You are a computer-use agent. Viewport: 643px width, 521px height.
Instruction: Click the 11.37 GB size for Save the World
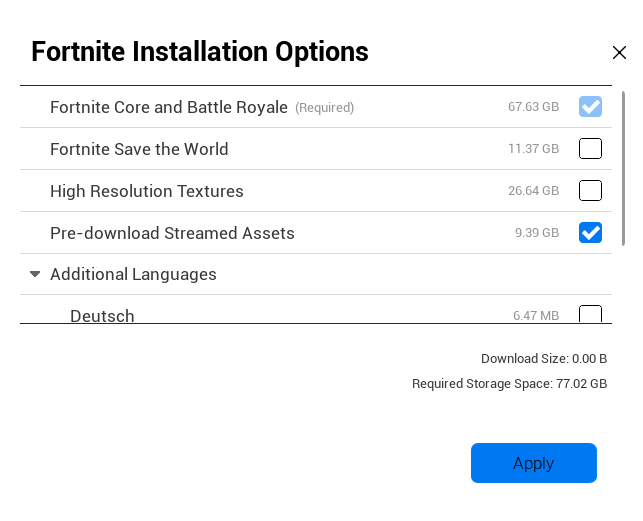533,149
